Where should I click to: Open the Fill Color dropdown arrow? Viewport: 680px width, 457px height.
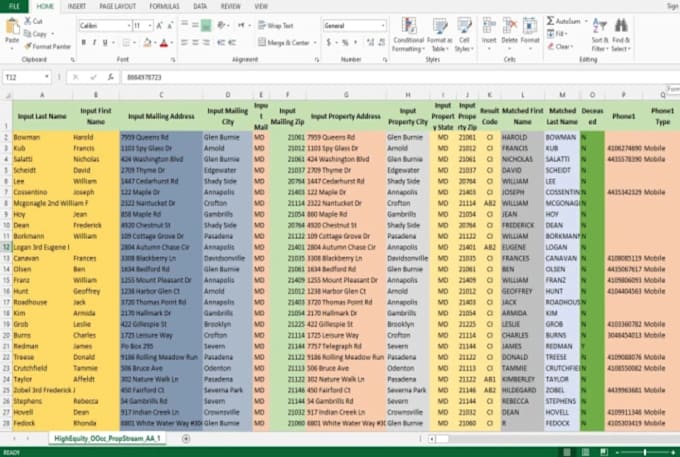[155, 42]
